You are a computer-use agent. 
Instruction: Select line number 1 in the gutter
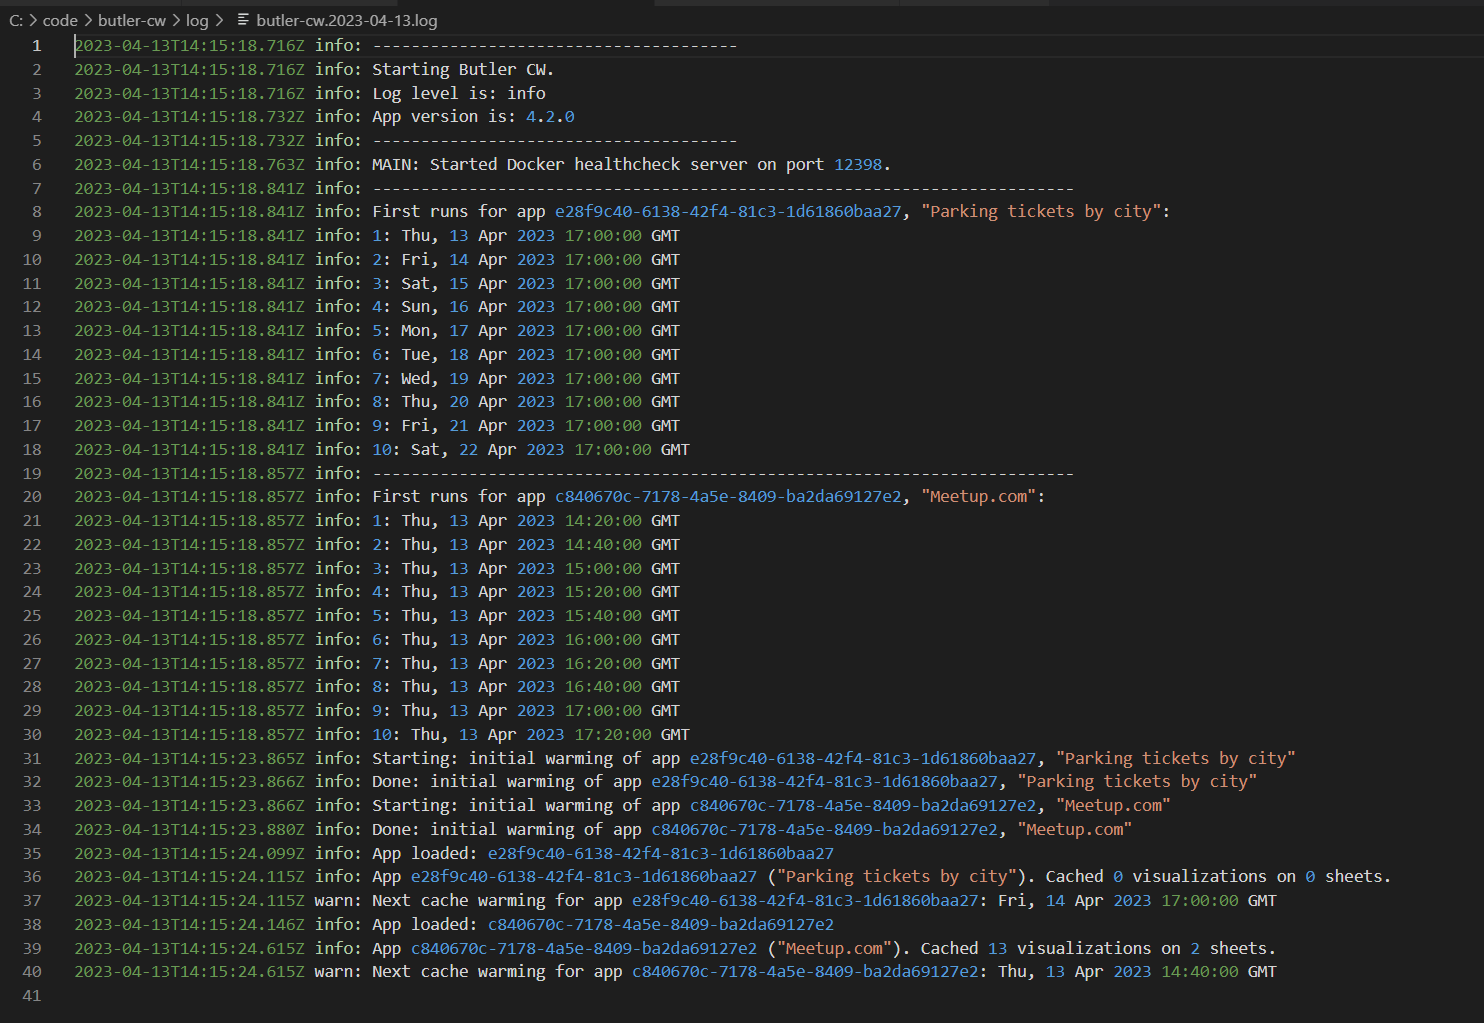36,45
